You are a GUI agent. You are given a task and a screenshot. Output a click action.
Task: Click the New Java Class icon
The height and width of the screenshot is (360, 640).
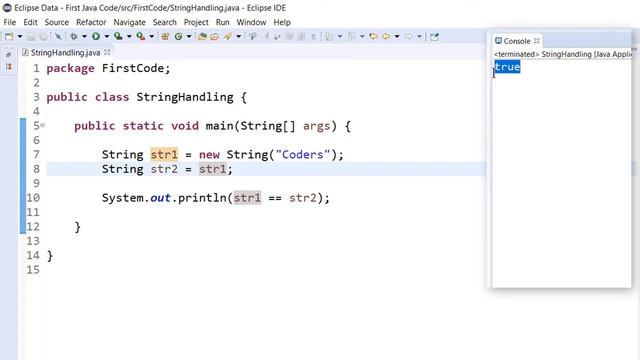point(178,36)
